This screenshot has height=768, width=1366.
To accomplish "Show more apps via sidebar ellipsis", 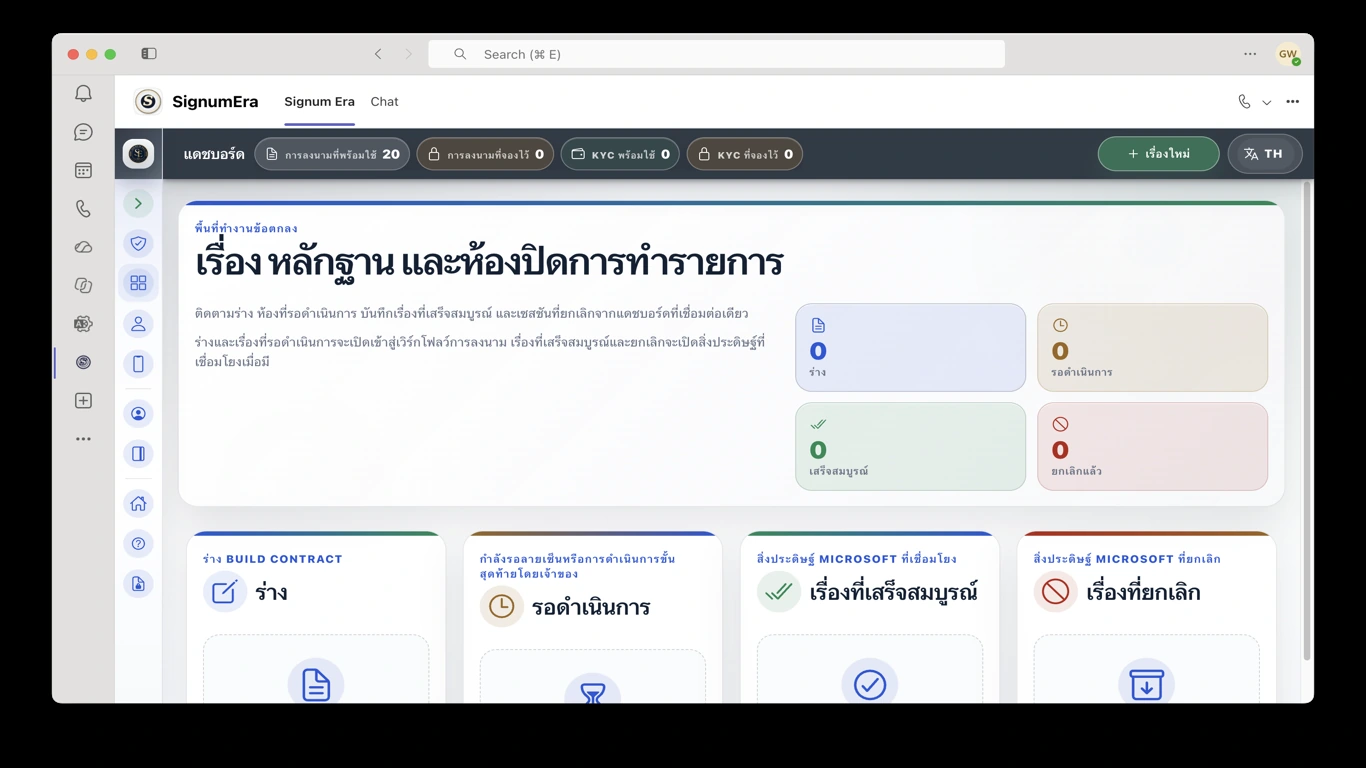I will 83,439.
